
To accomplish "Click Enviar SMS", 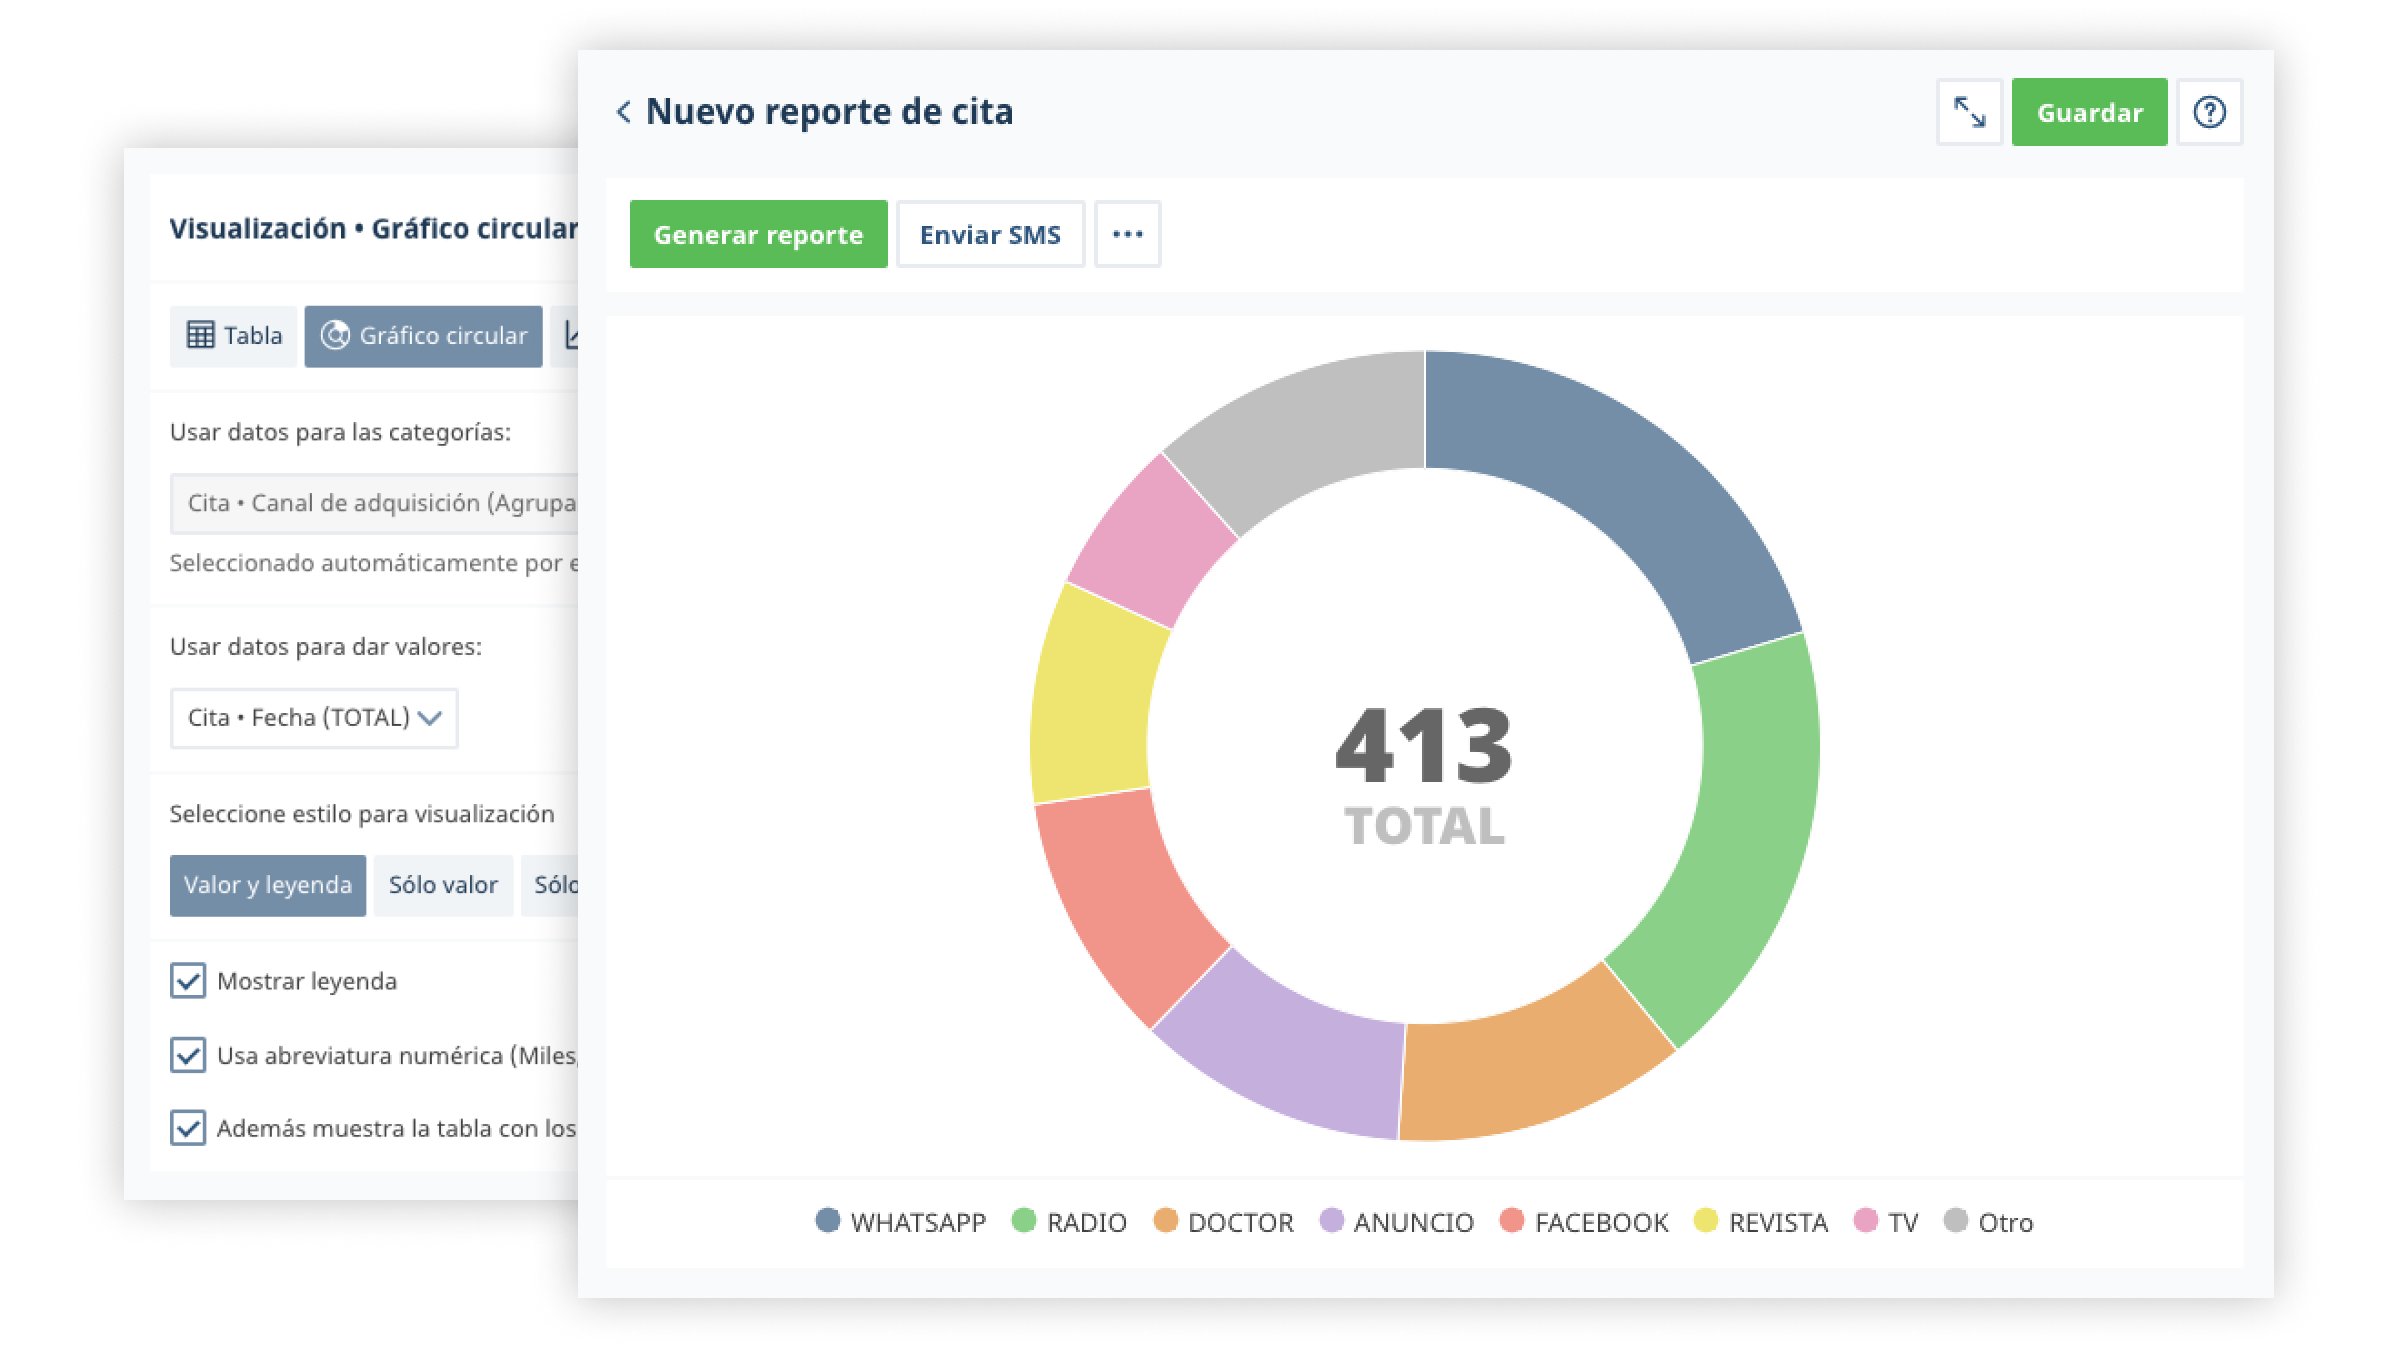I will [990, 234].
